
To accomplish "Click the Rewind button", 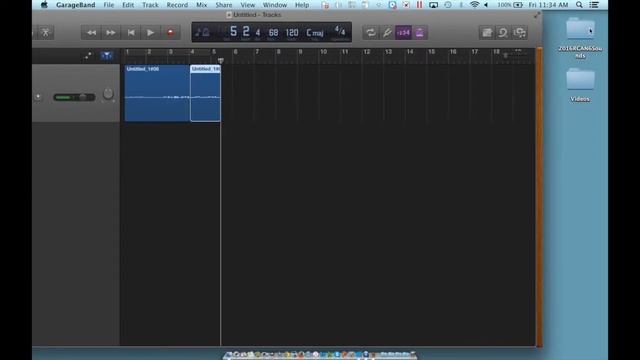I will point(91,33).
